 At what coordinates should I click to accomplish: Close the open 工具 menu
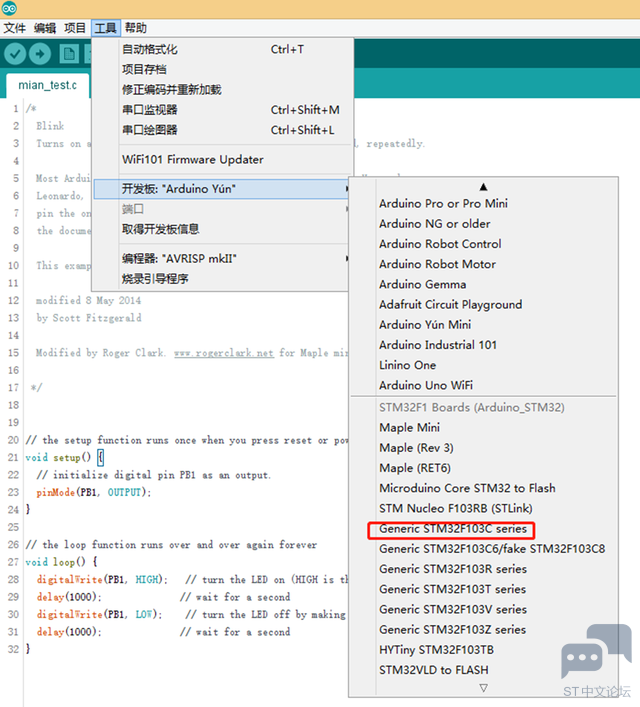coord(106,28)
